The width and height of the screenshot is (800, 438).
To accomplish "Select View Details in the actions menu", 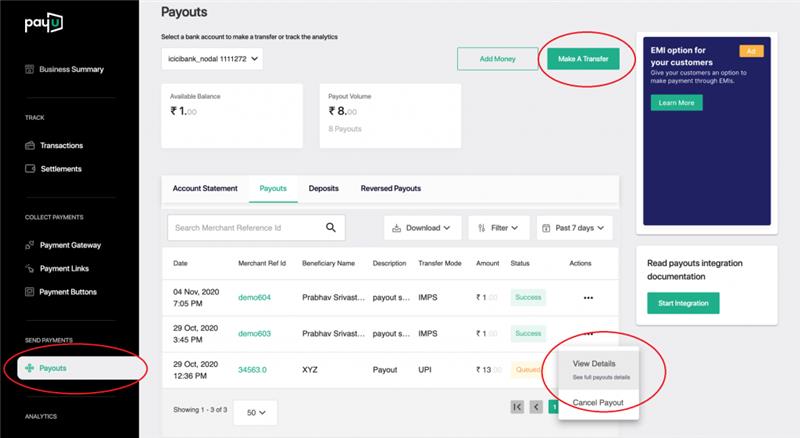I will coord(593,363).
